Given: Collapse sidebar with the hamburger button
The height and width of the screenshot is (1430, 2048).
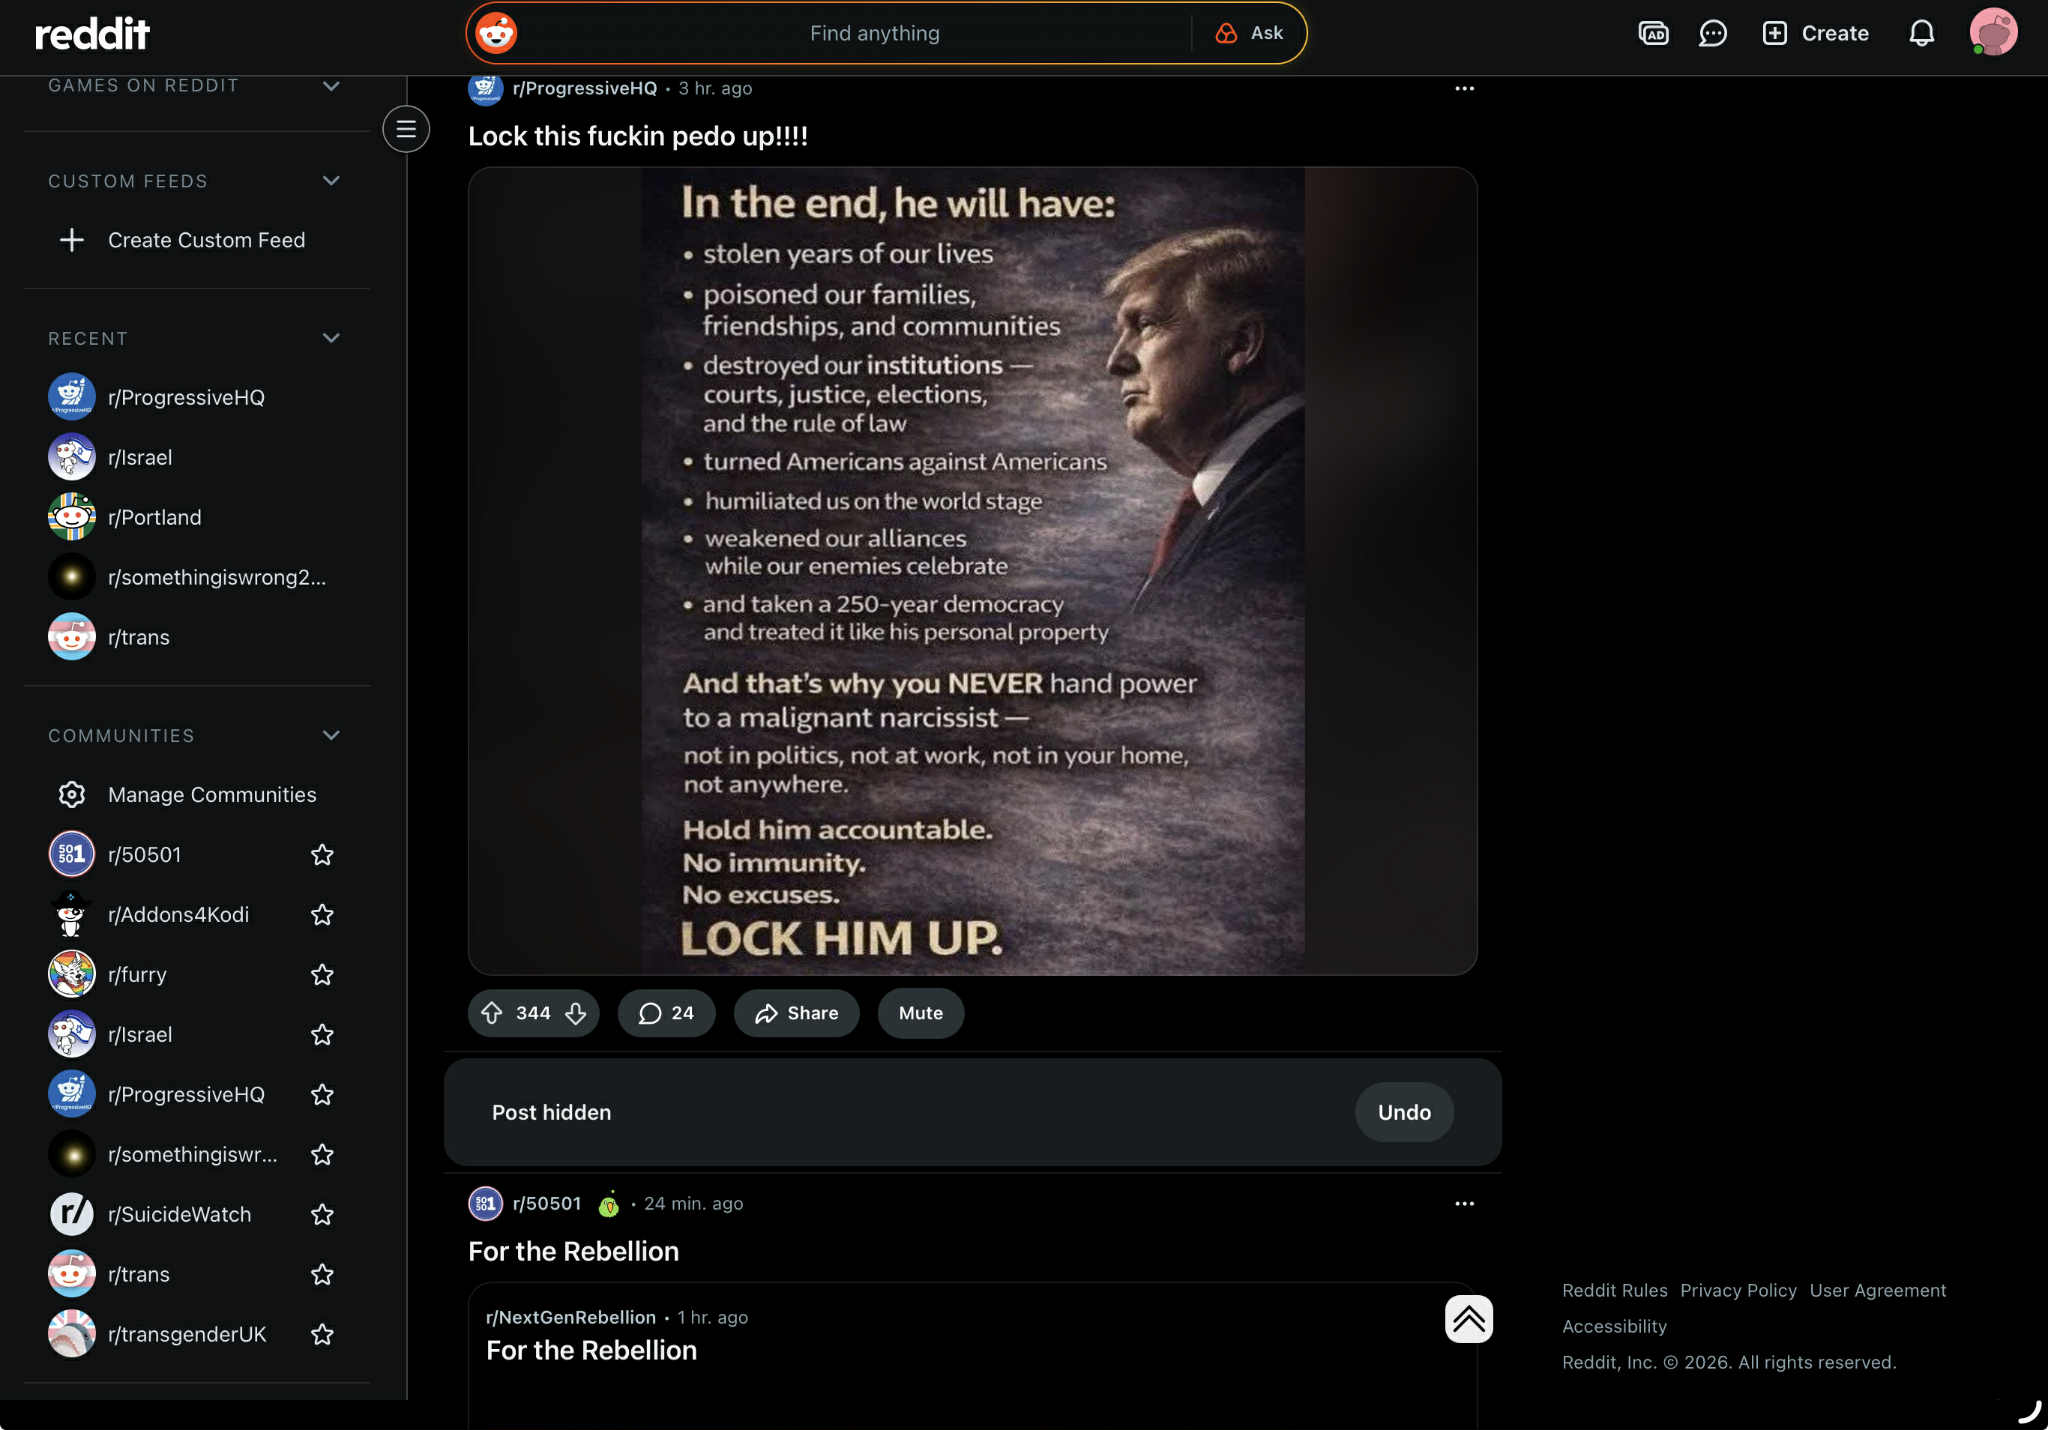Looking at the screenshot, I should 406,129.
